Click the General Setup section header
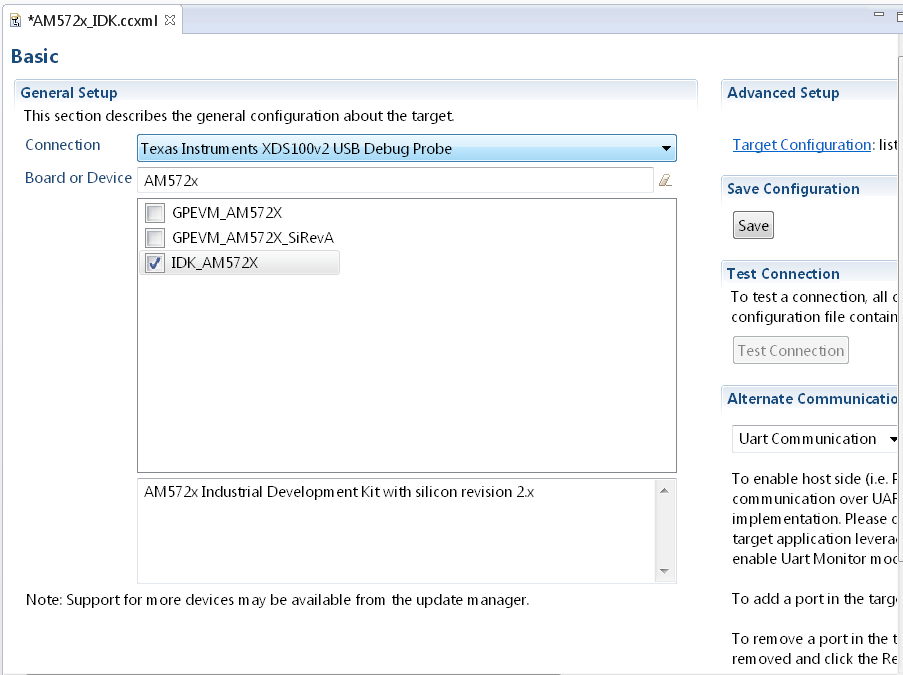The width and height of the screenshot is (903, 675). 69,92
